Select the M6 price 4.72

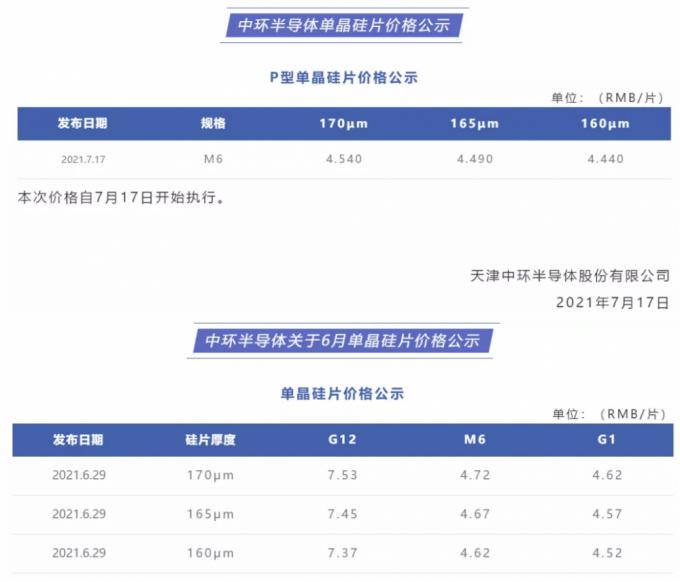475,475
